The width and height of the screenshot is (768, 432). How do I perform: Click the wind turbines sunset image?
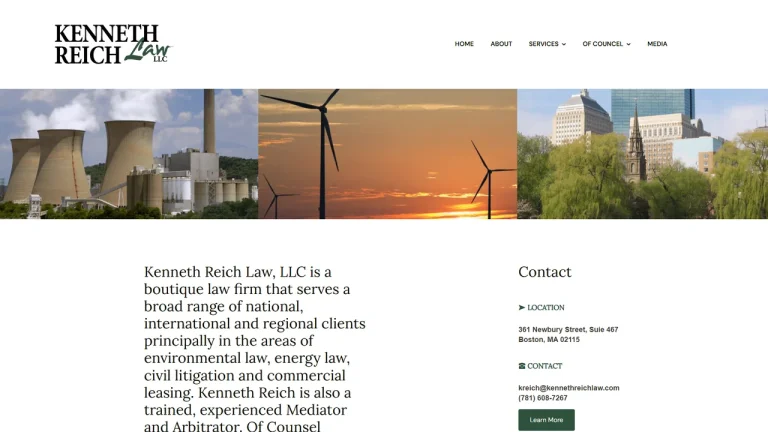(387, 154)
